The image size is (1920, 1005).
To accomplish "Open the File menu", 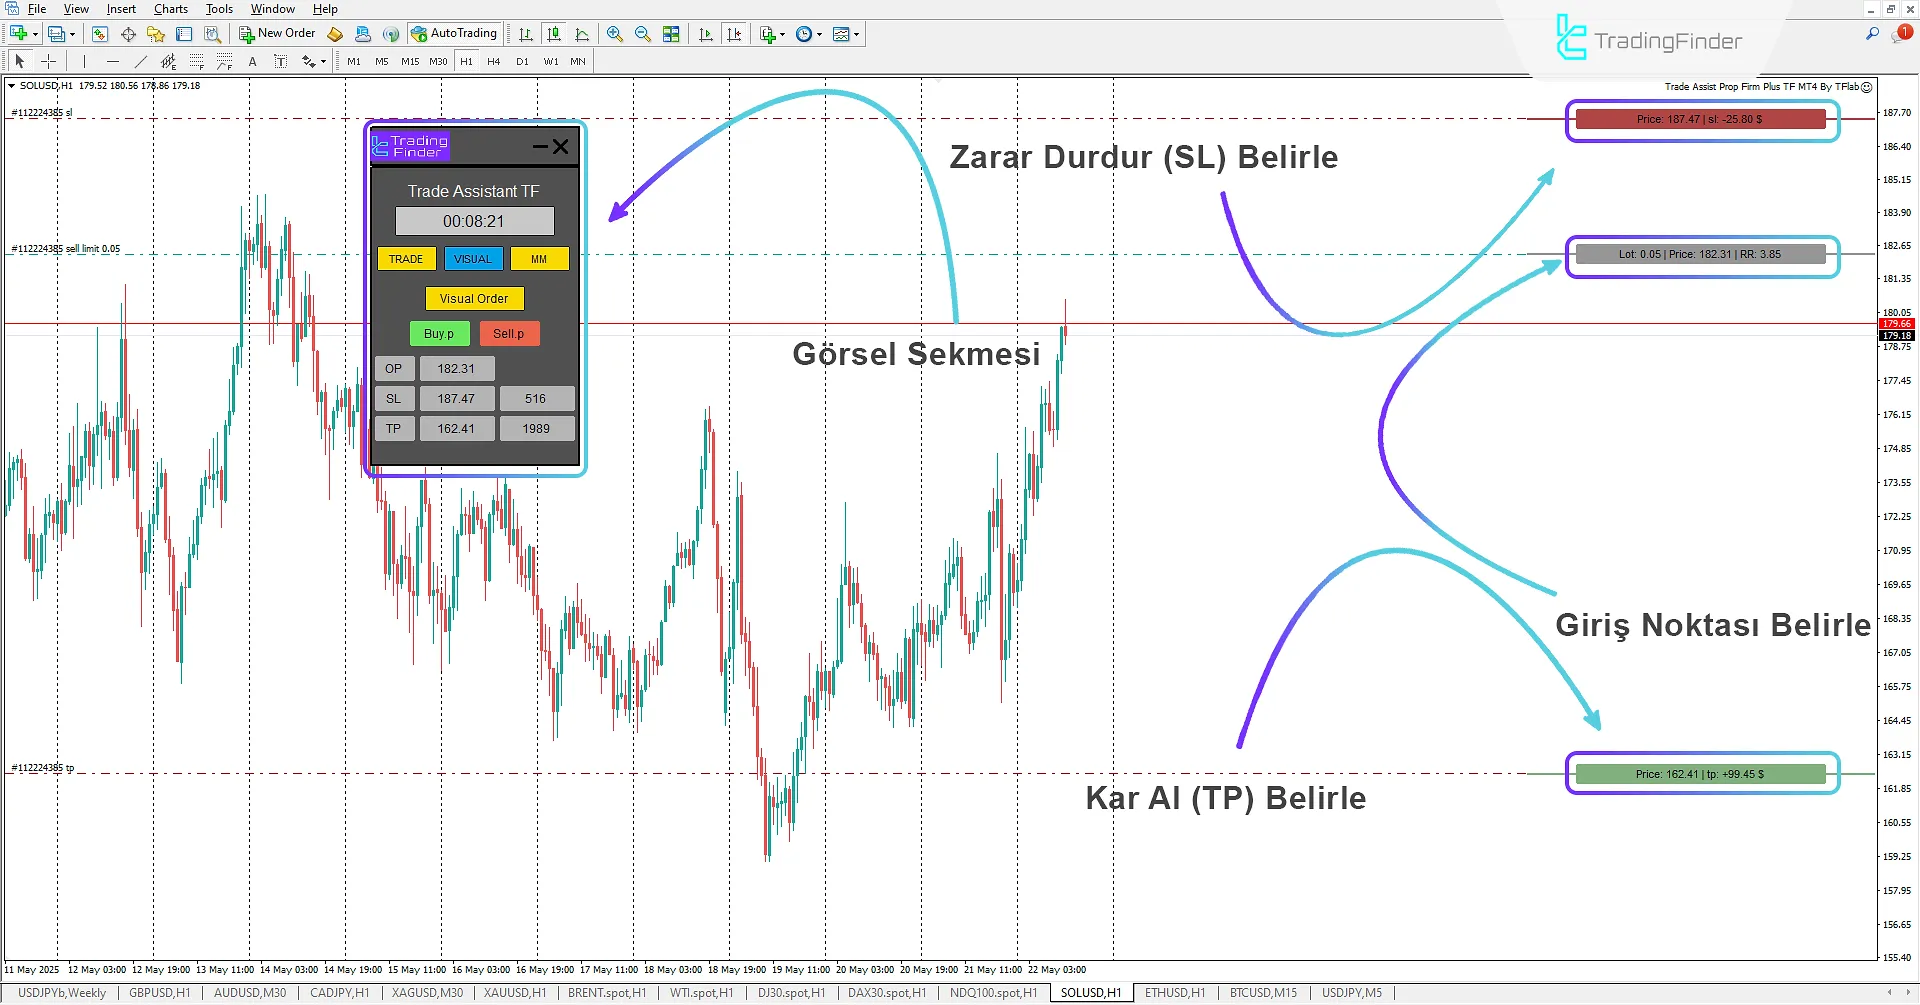I will tap(37, 9).
